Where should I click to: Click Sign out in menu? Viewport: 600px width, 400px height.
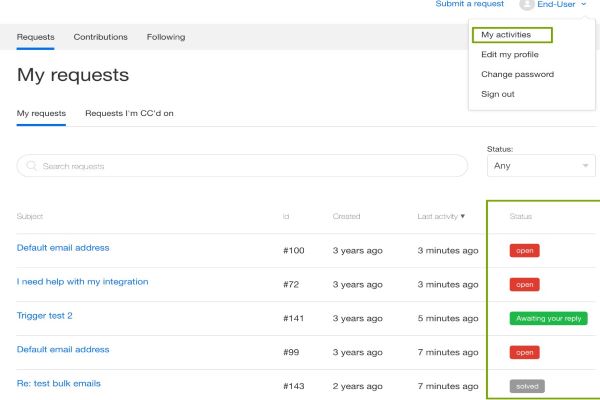(498, 94)
